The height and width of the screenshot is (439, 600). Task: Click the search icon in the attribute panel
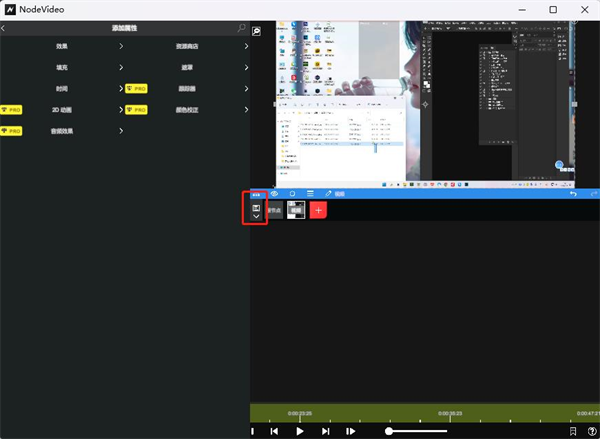click(242, 29)
